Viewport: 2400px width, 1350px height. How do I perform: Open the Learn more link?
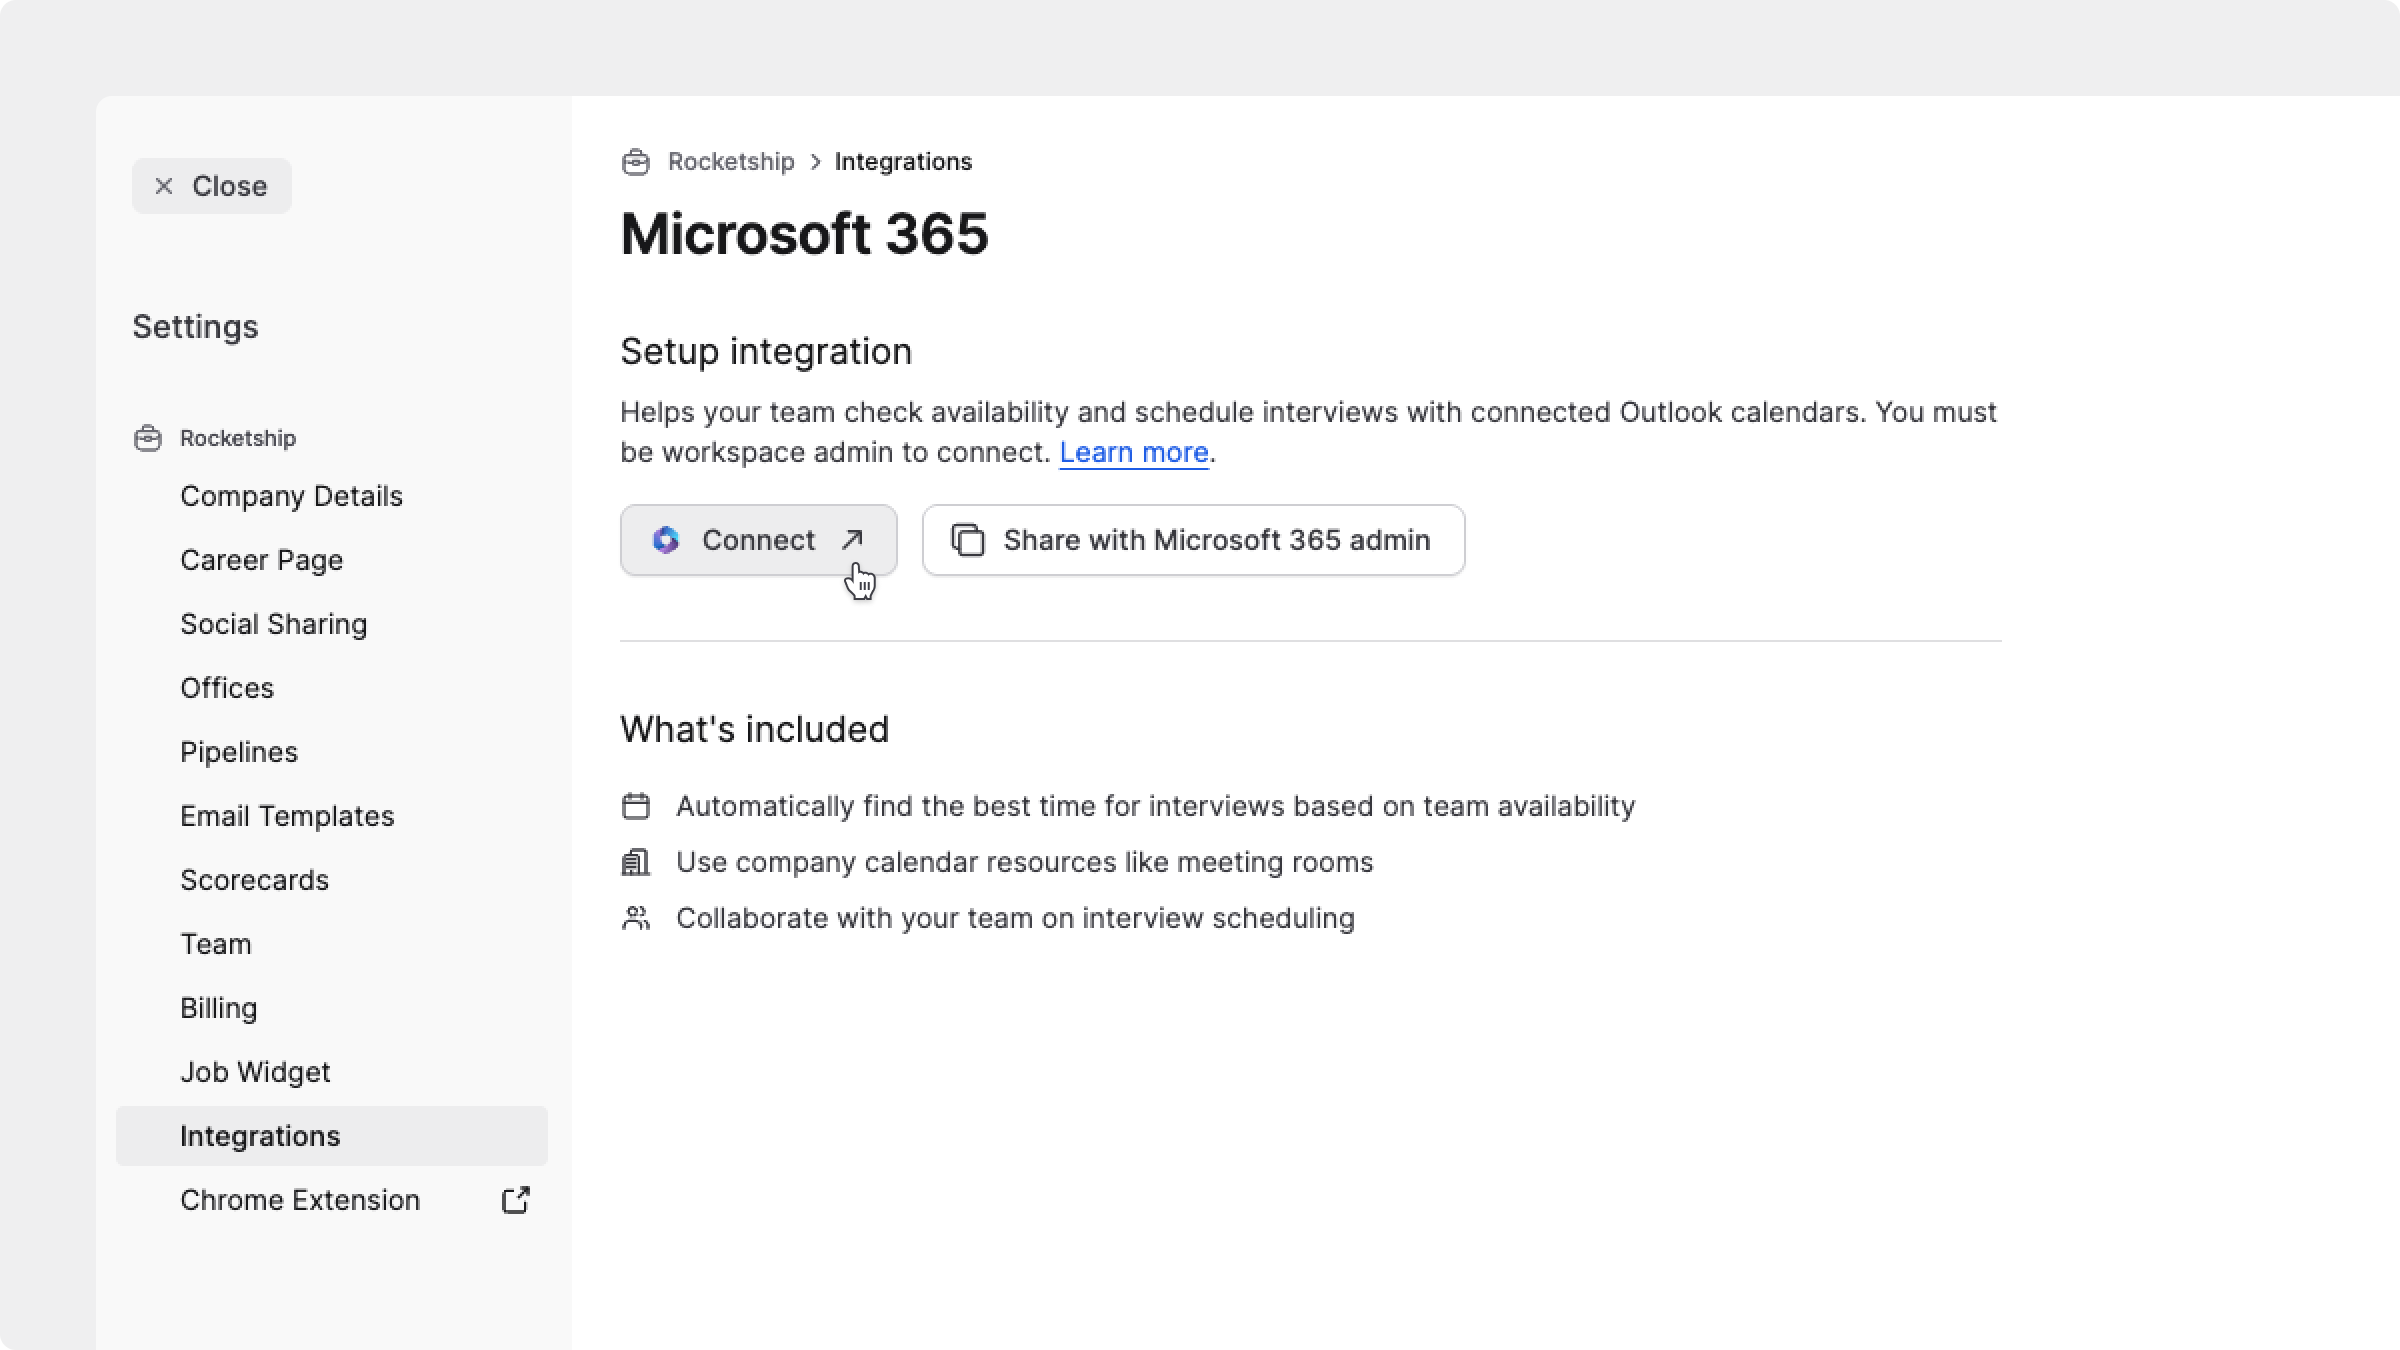[x=1133, y=453]
